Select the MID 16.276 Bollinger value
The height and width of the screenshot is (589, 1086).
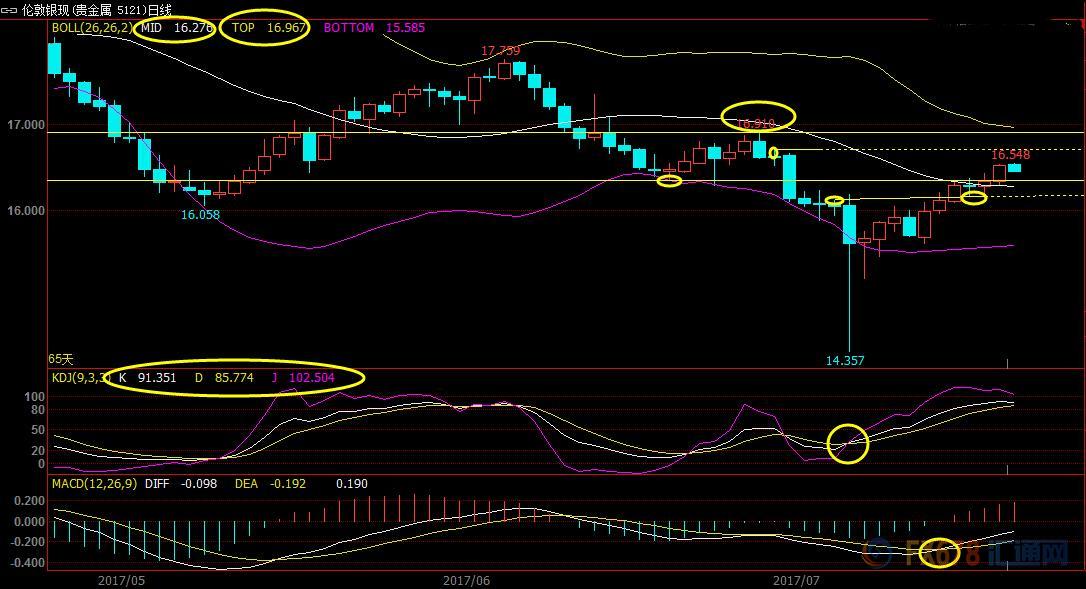point(177,28)
